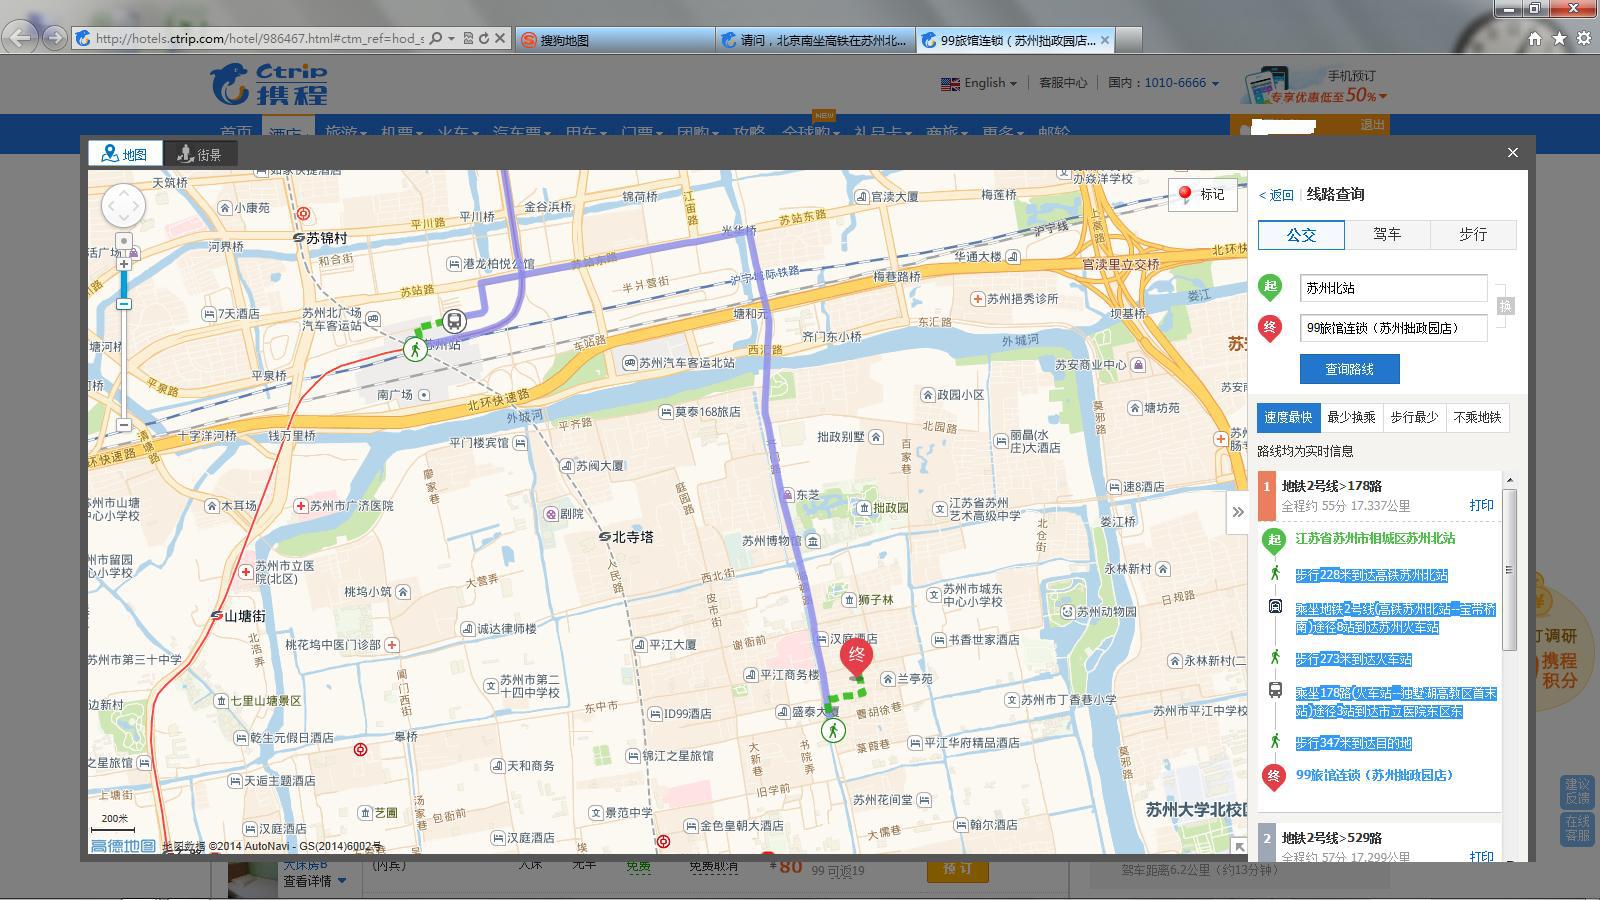Click the 标记 marker pin button

1202,194
